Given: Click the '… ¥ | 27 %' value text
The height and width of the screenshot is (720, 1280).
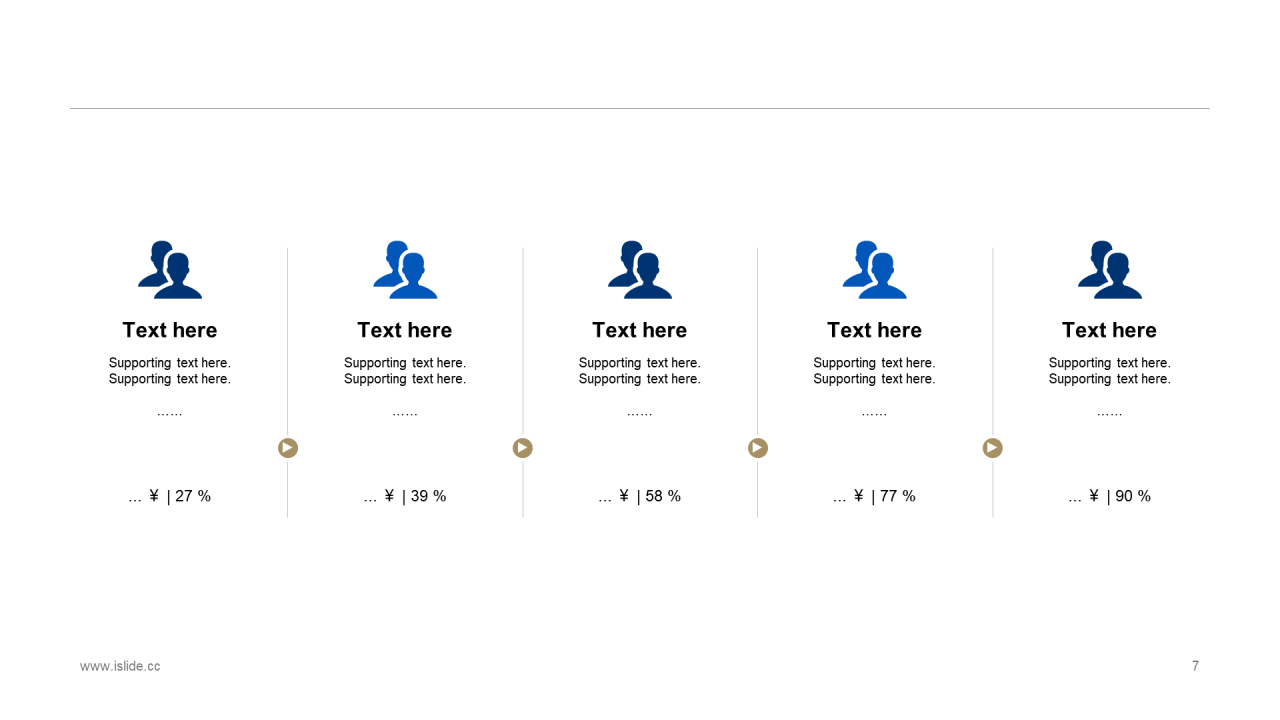Looking at the screenshot, I should [170, 496].
